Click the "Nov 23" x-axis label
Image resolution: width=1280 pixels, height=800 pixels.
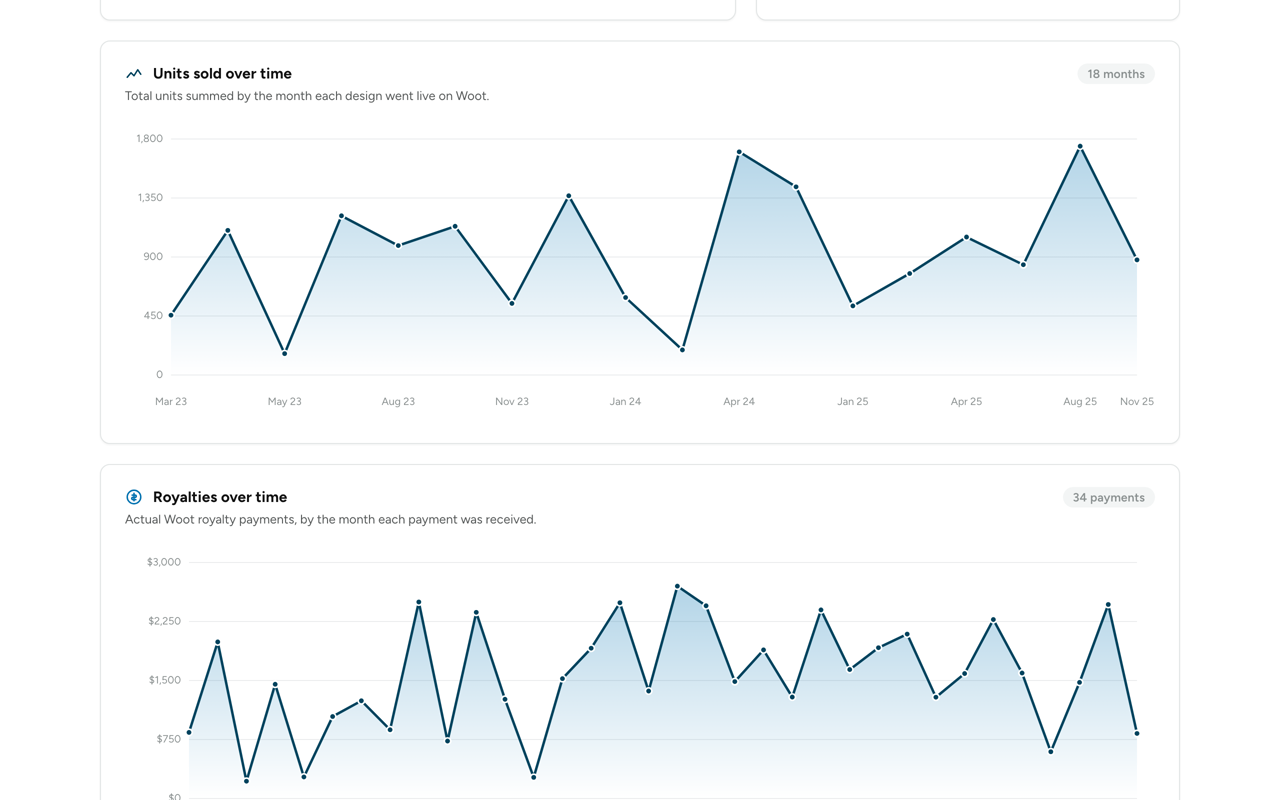click(x=512, y=401)
